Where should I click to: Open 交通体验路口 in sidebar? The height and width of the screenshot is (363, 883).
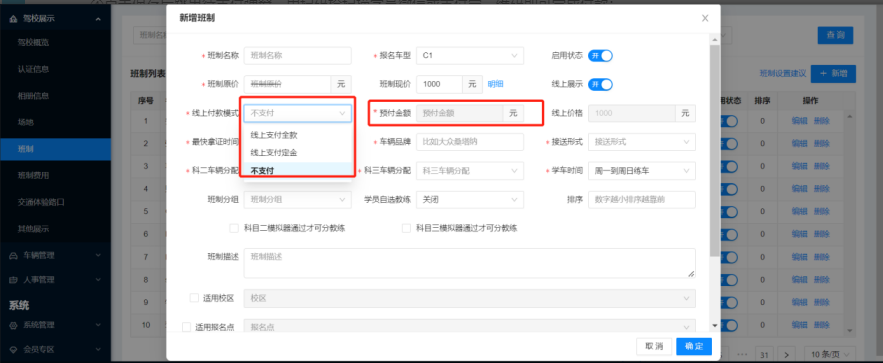[41, 202]
